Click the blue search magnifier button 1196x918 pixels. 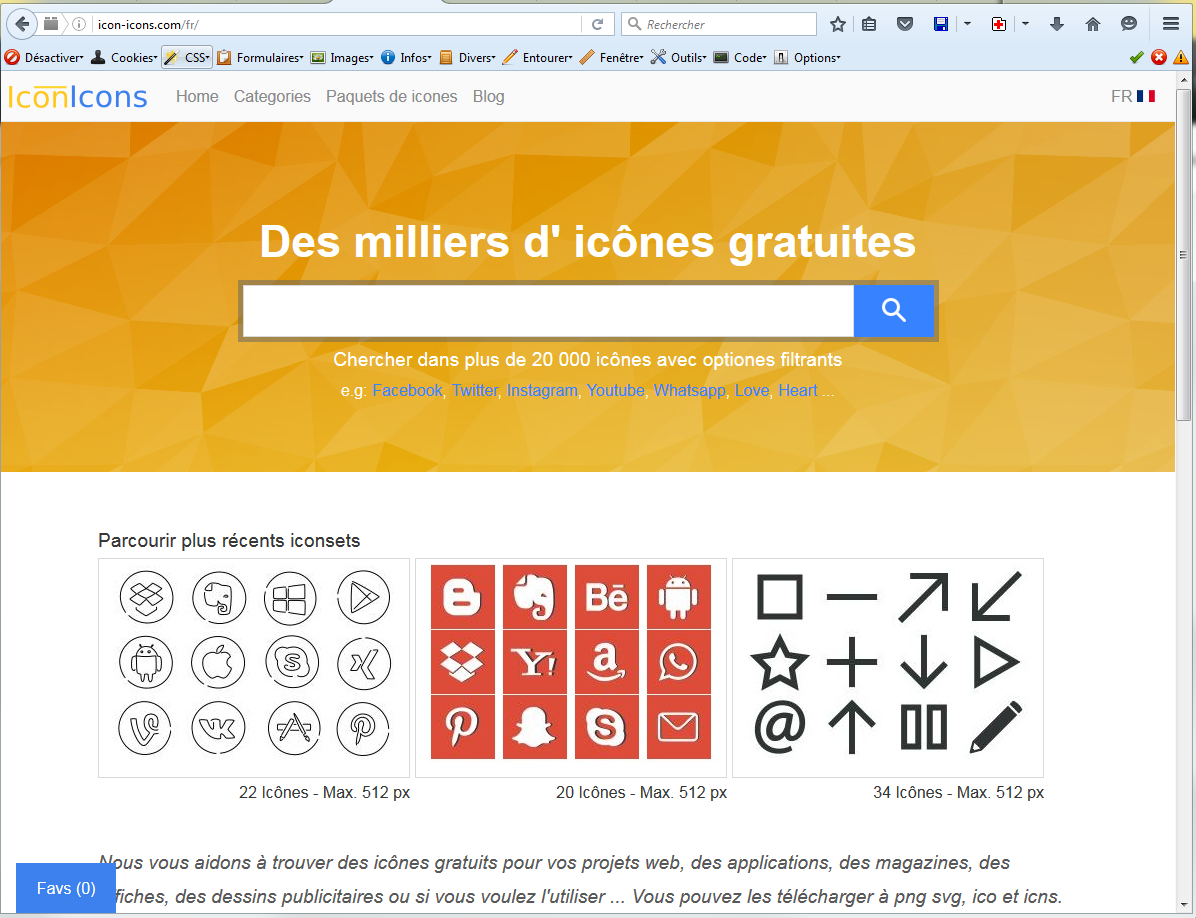coord(893,311)
